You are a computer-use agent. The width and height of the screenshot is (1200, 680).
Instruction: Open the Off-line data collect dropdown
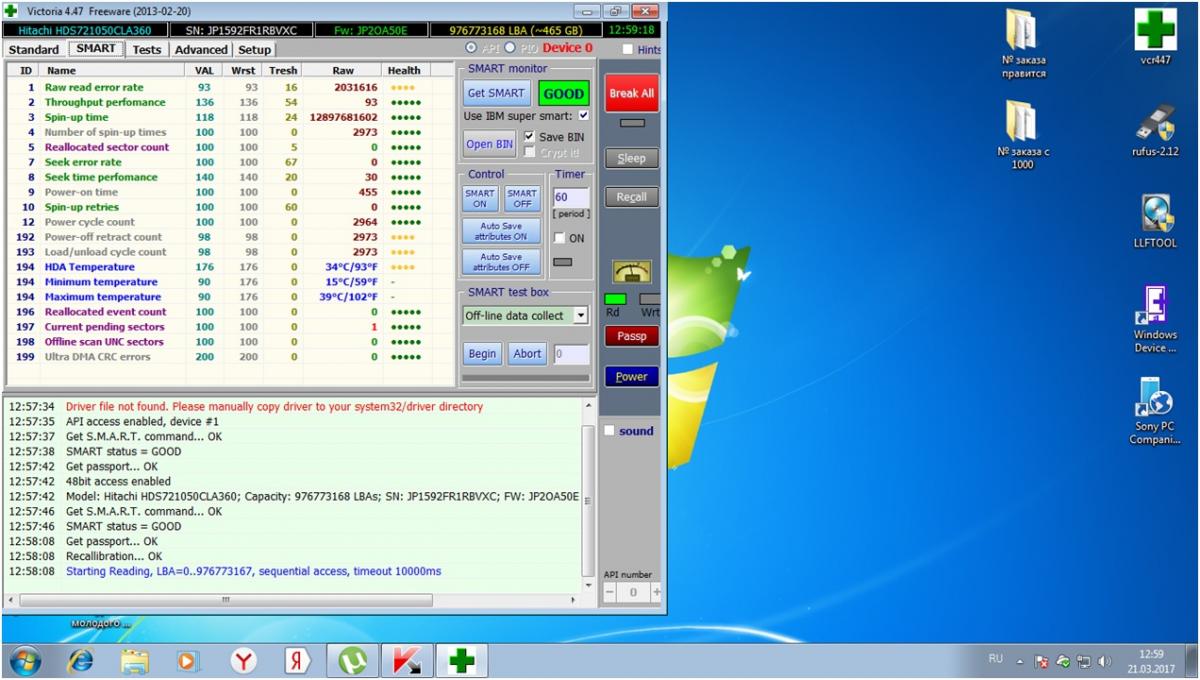tap(579, 315)
